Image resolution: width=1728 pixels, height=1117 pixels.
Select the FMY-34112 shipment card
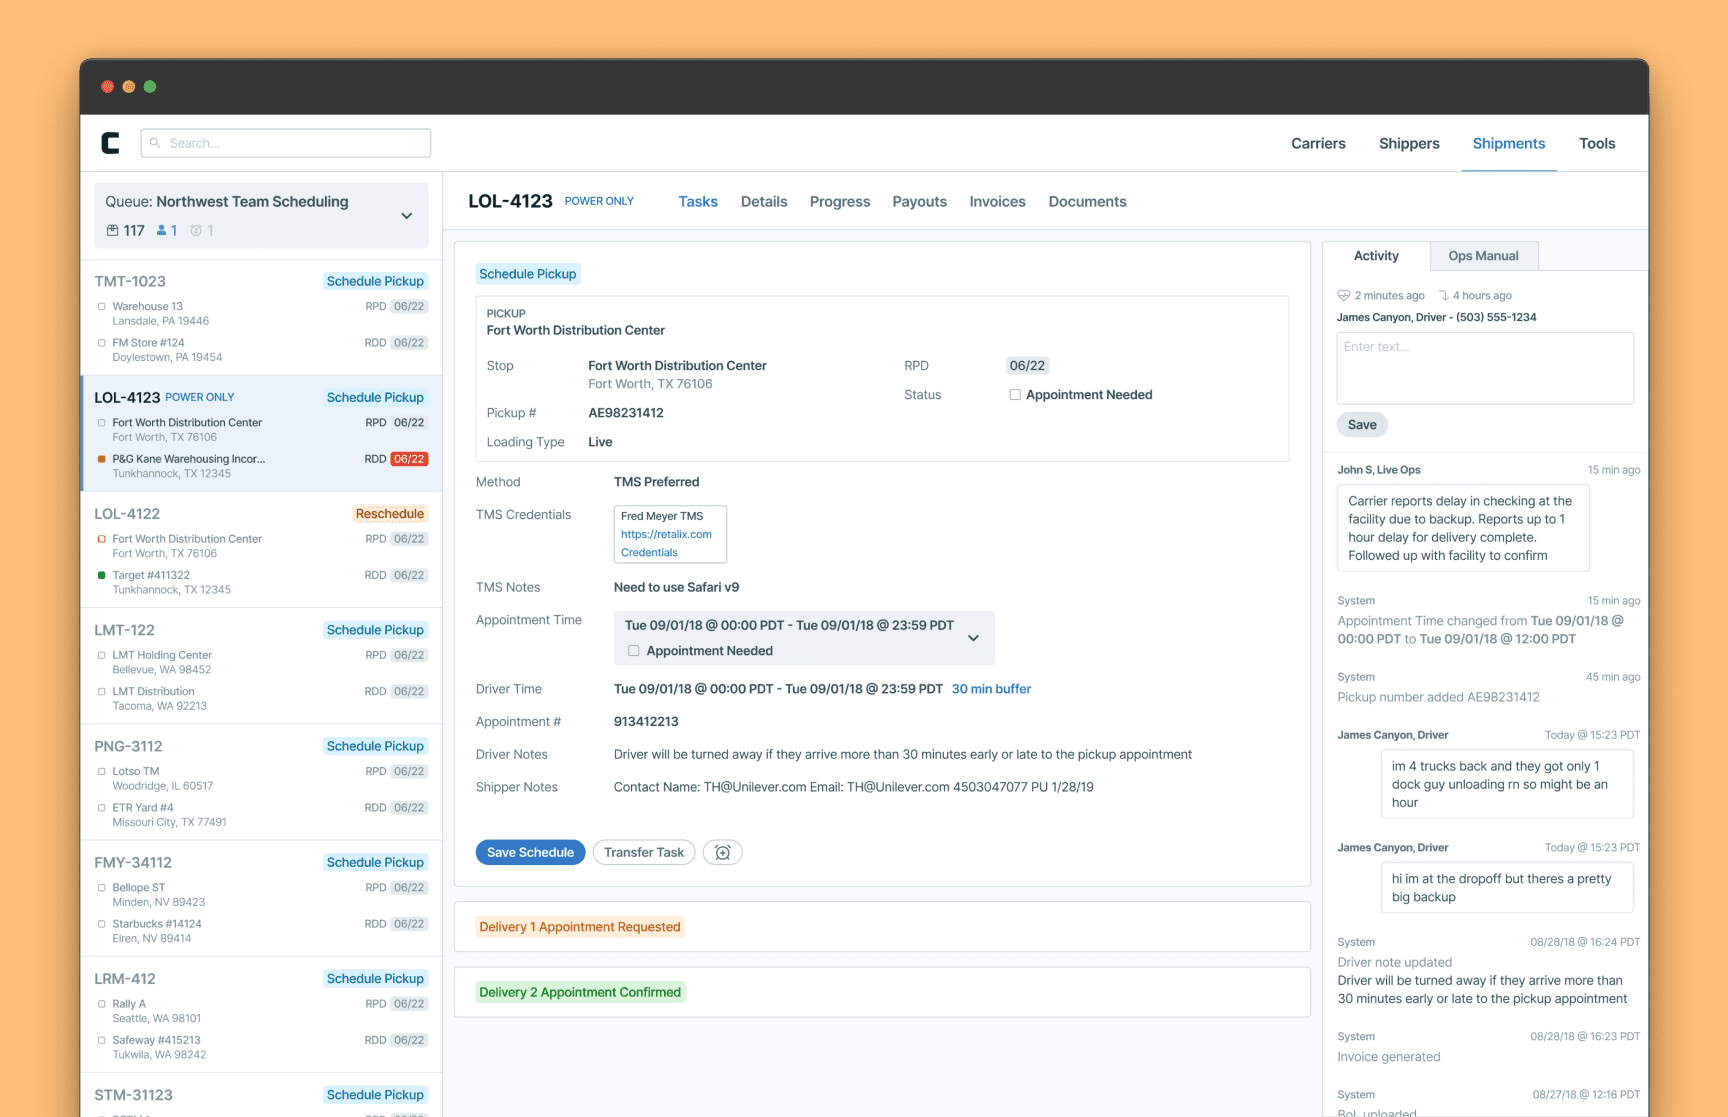[261, 898]
